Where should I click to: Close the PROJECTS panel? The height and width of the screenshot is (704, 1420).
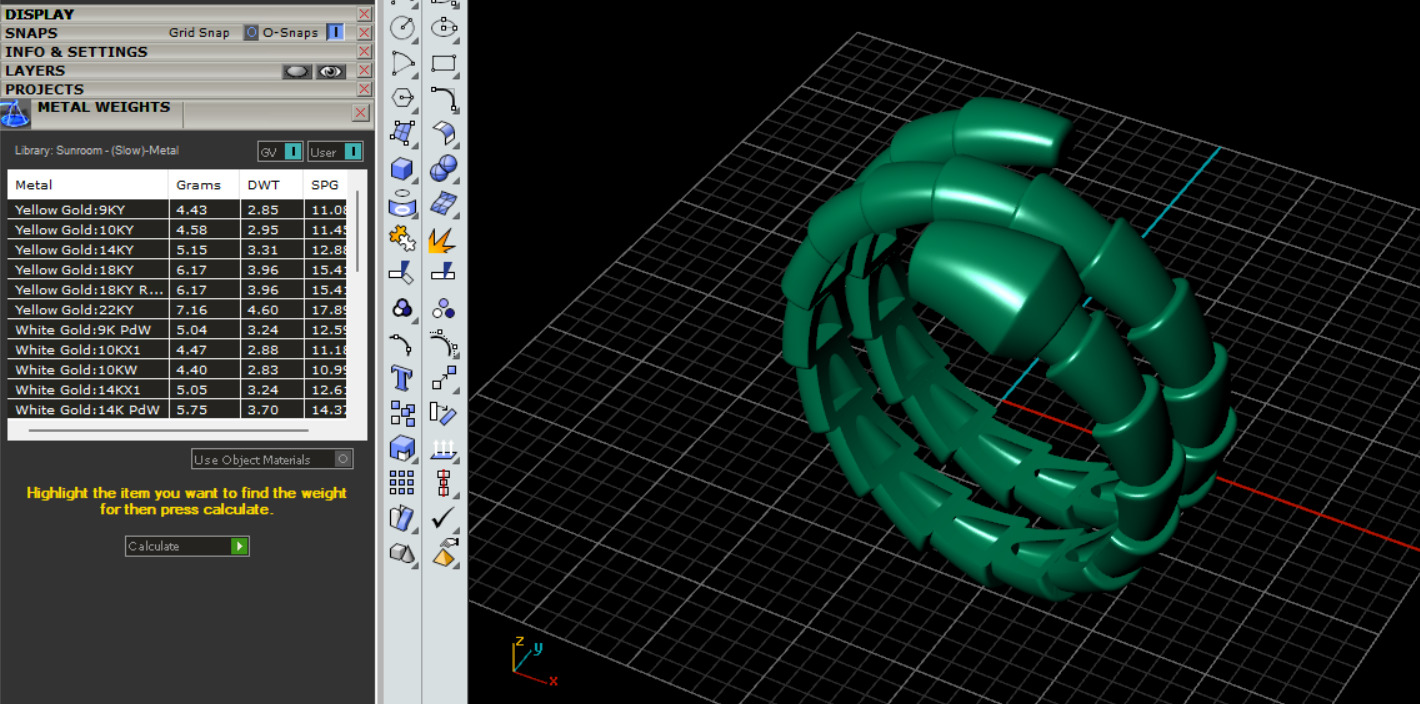pyautogui.click(x=364, y=89)
